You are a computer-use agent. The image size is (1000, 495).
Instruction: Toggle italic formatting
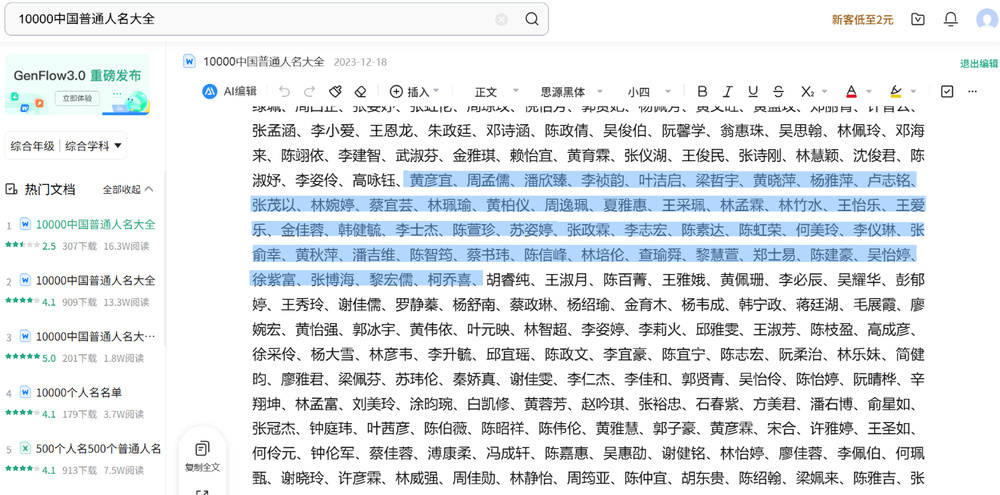coord(728,91)
